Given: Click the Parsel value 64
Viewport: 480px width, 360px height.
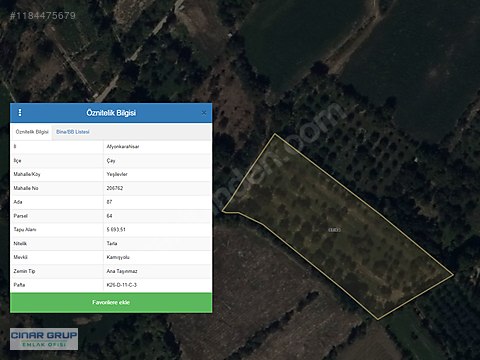Looking at the screenshot, I should 109,216.
